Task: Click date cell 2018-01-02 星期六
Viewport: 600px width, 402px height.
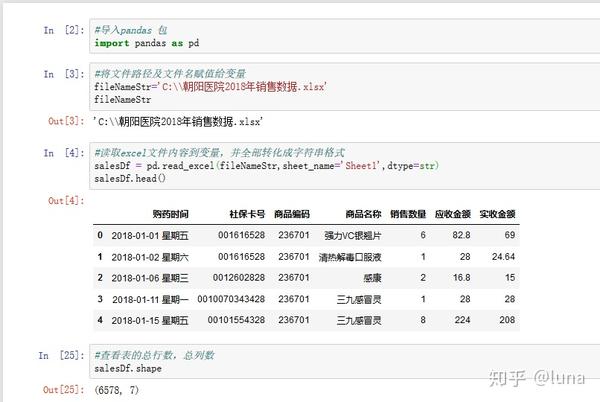Action: click(150, 257)
